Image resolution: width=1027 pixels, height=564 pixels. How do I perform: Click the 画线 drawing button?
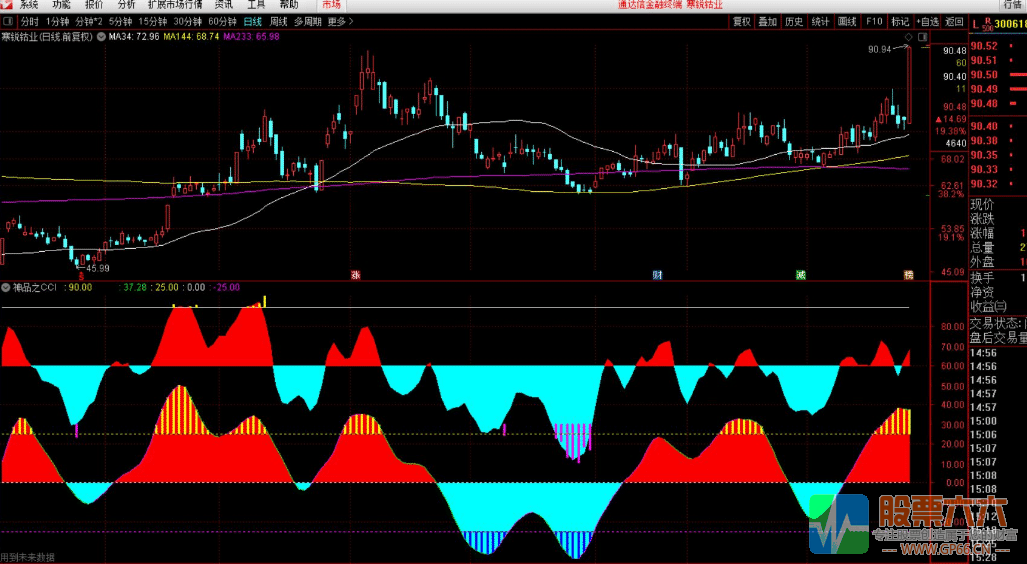click(x=848, y=22)
